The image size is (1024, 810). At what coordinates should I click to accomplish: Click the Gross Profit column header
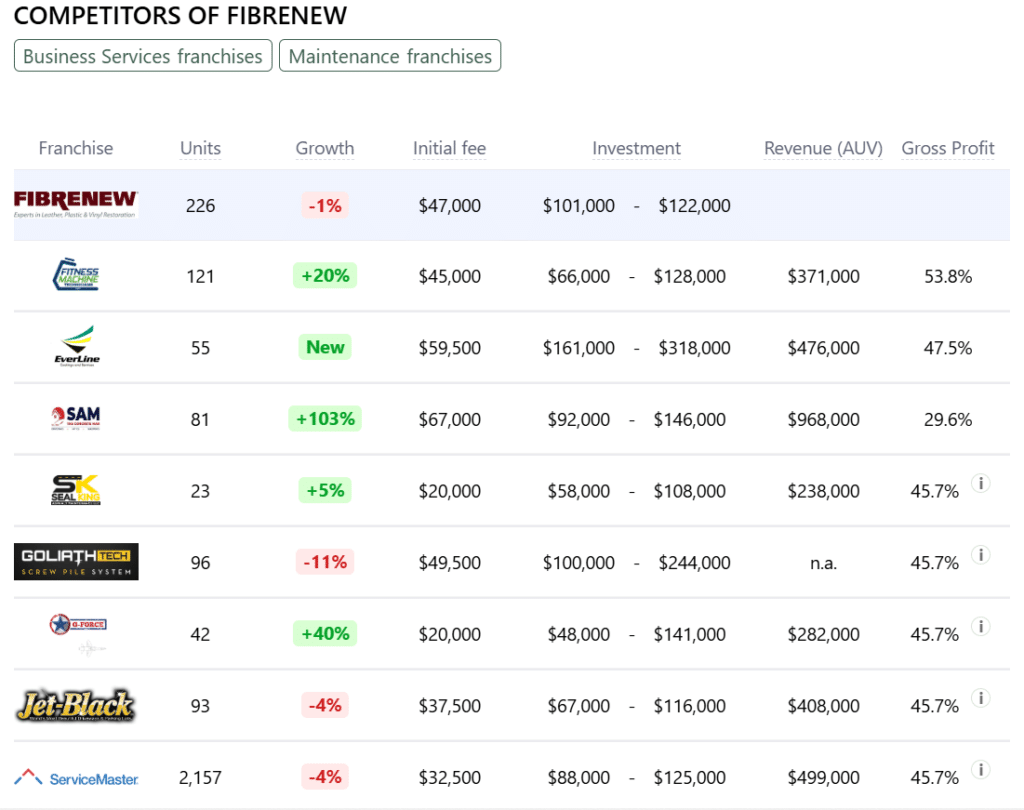948,148
